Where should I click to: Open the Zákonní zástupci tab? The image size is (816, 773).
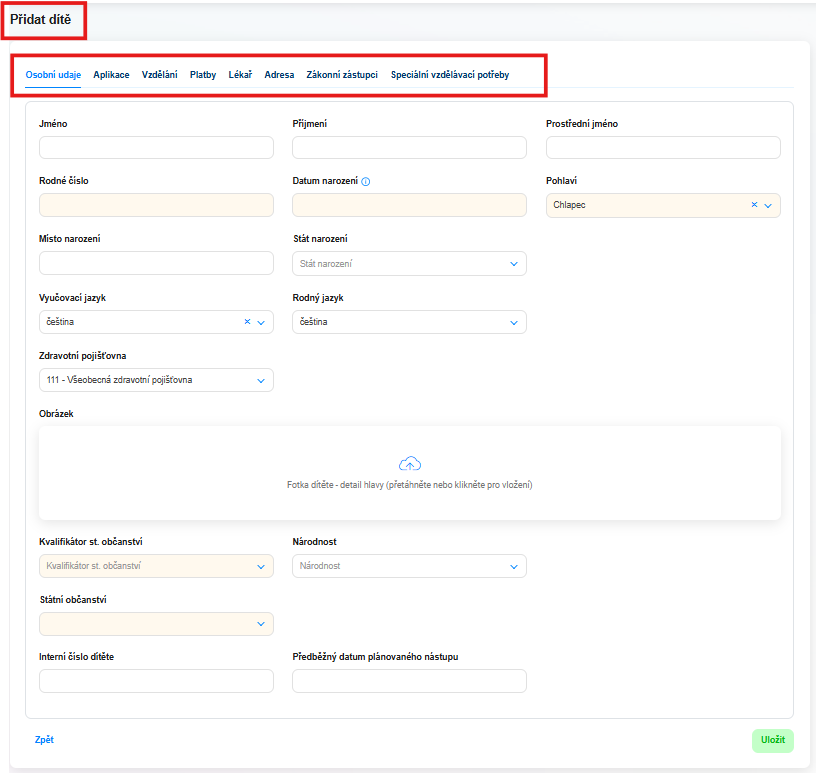click(342, 75)
